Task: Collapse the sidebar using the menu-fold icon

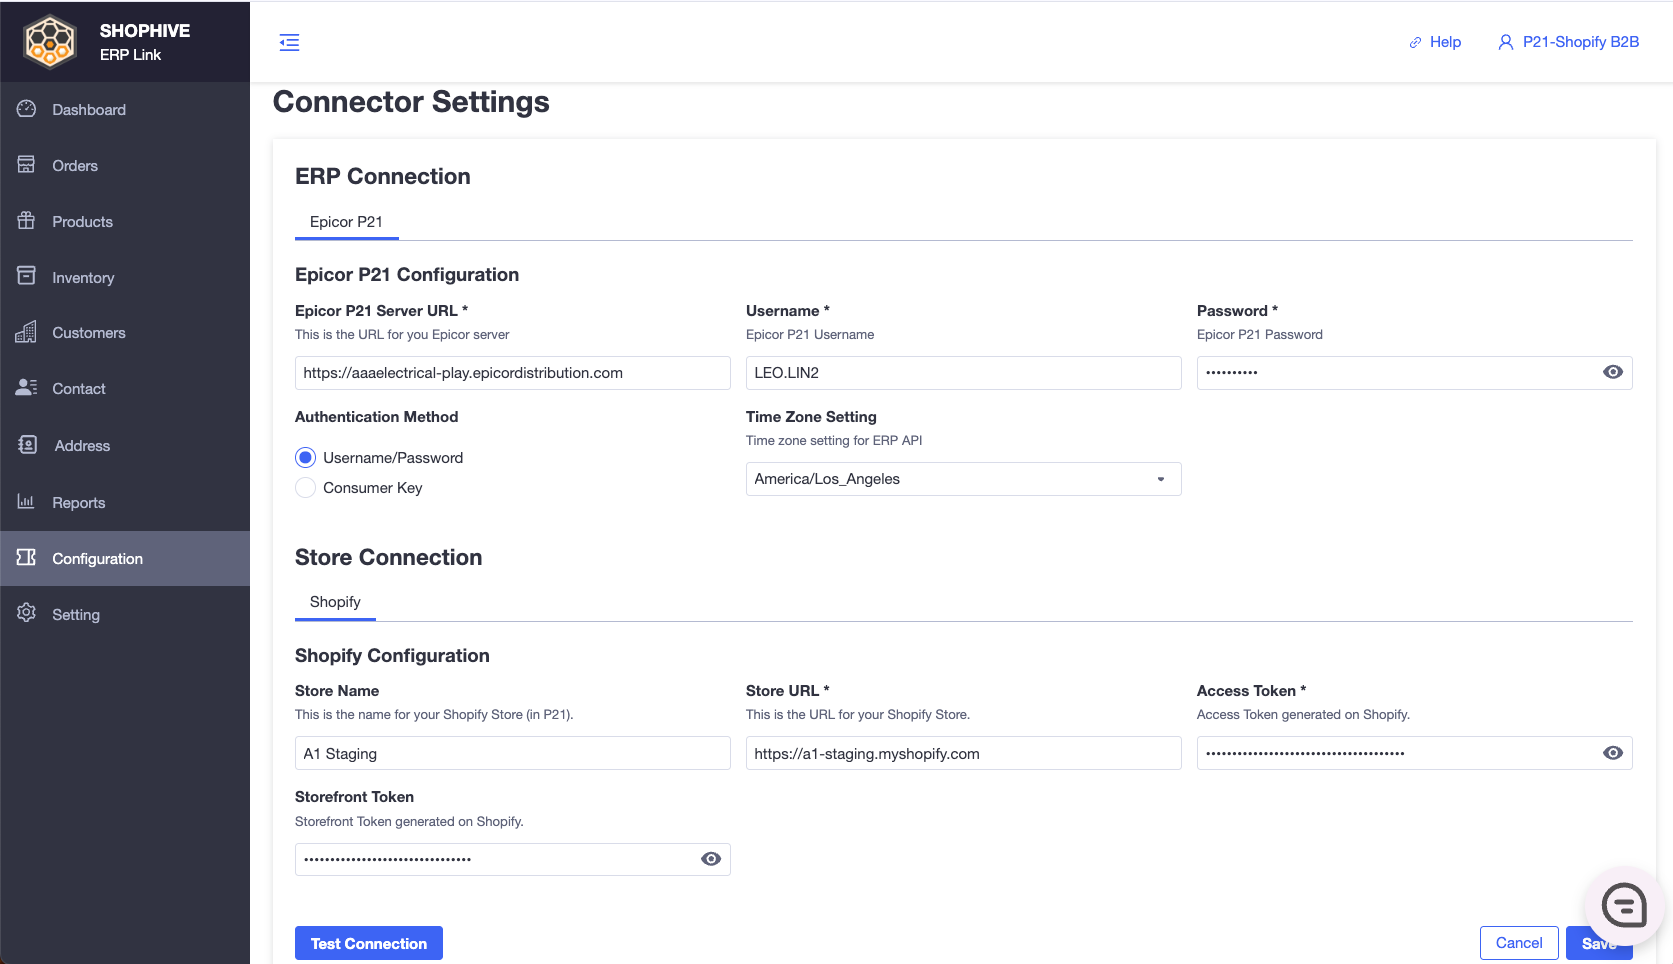Action: 289,42
